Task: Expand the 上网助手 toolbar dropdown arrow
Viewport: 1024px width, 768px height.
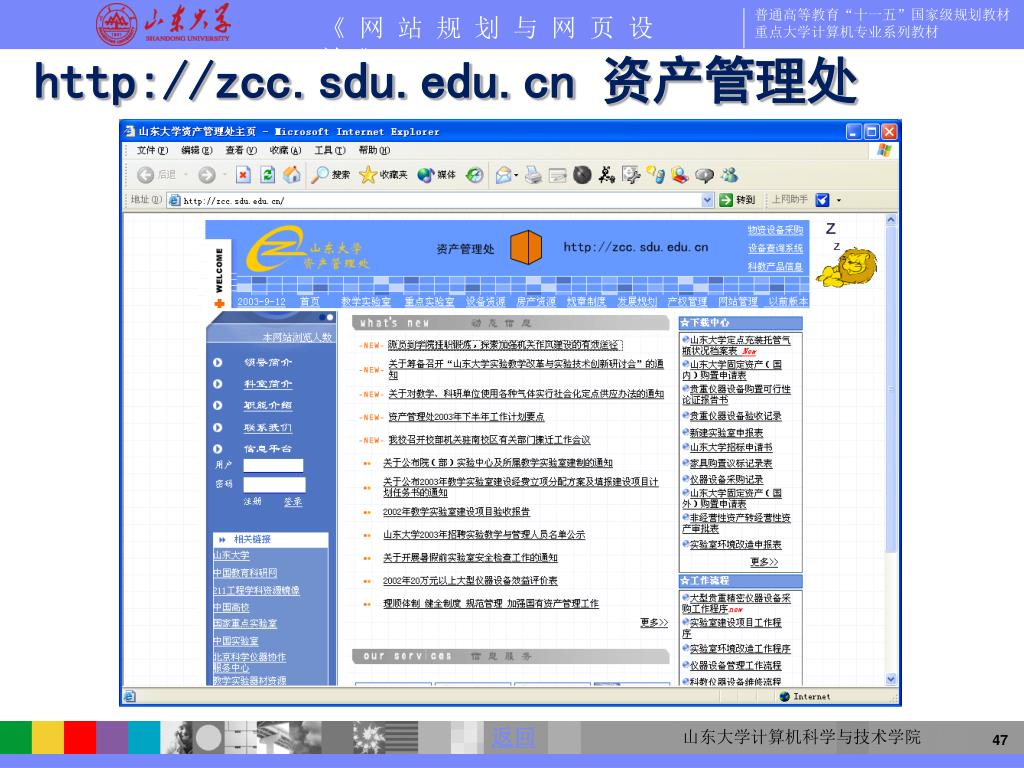Action: tap(839, 200)
